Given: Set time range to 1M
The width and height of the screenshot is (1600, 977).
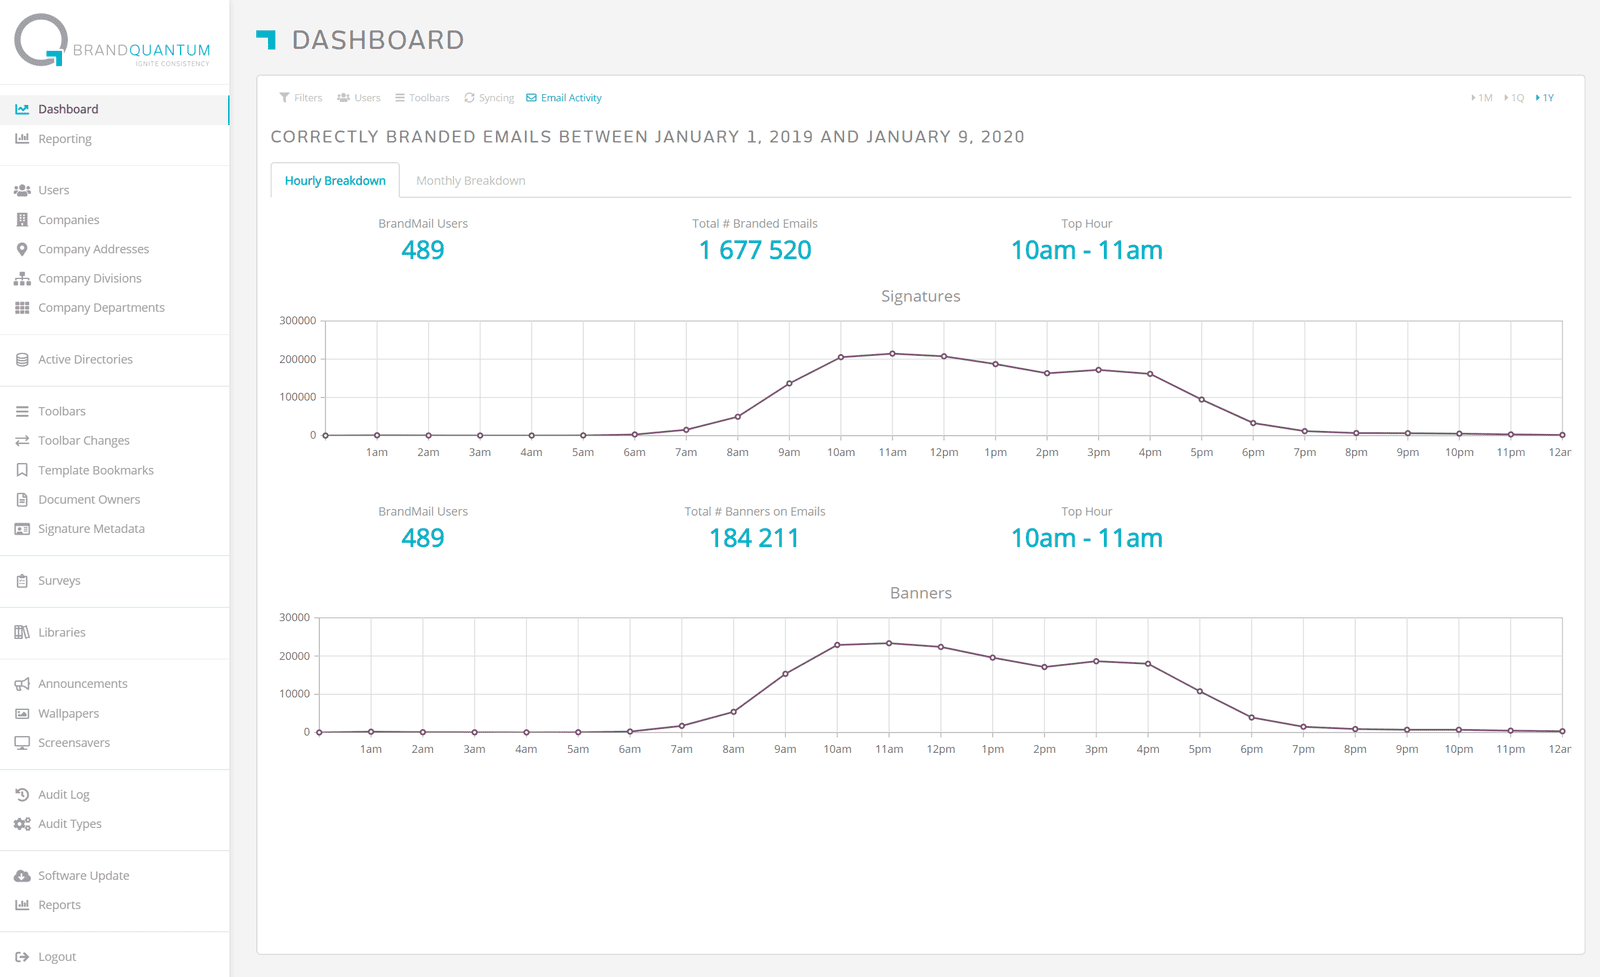Looking at the screenshot, I should (x=1482, y=98).
